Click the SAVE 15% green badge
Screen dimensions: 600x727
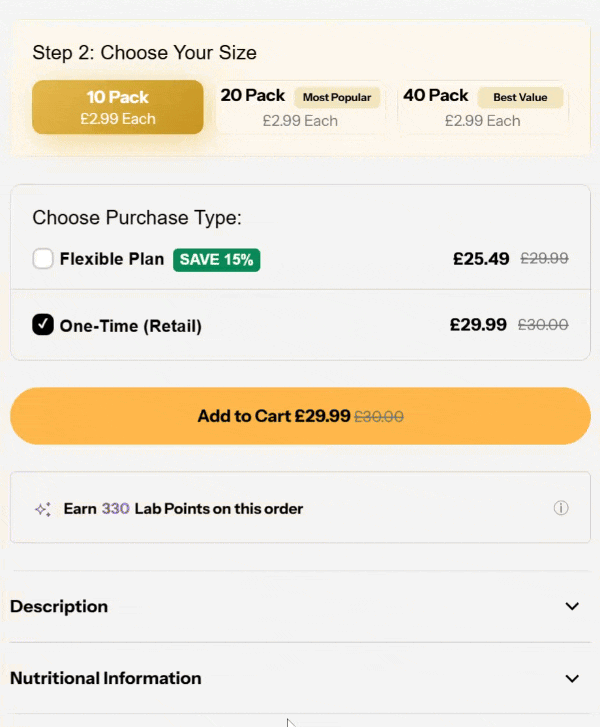[x=216, y=260]
